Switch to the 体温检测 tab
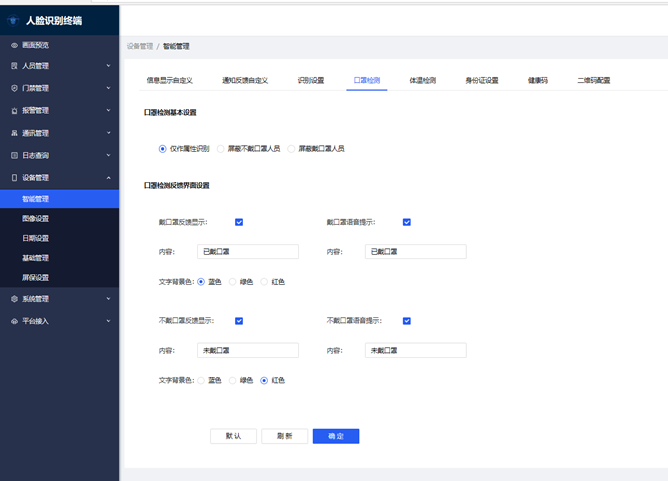The height and width of the screenshot is (481, 668). coord(422,80)
